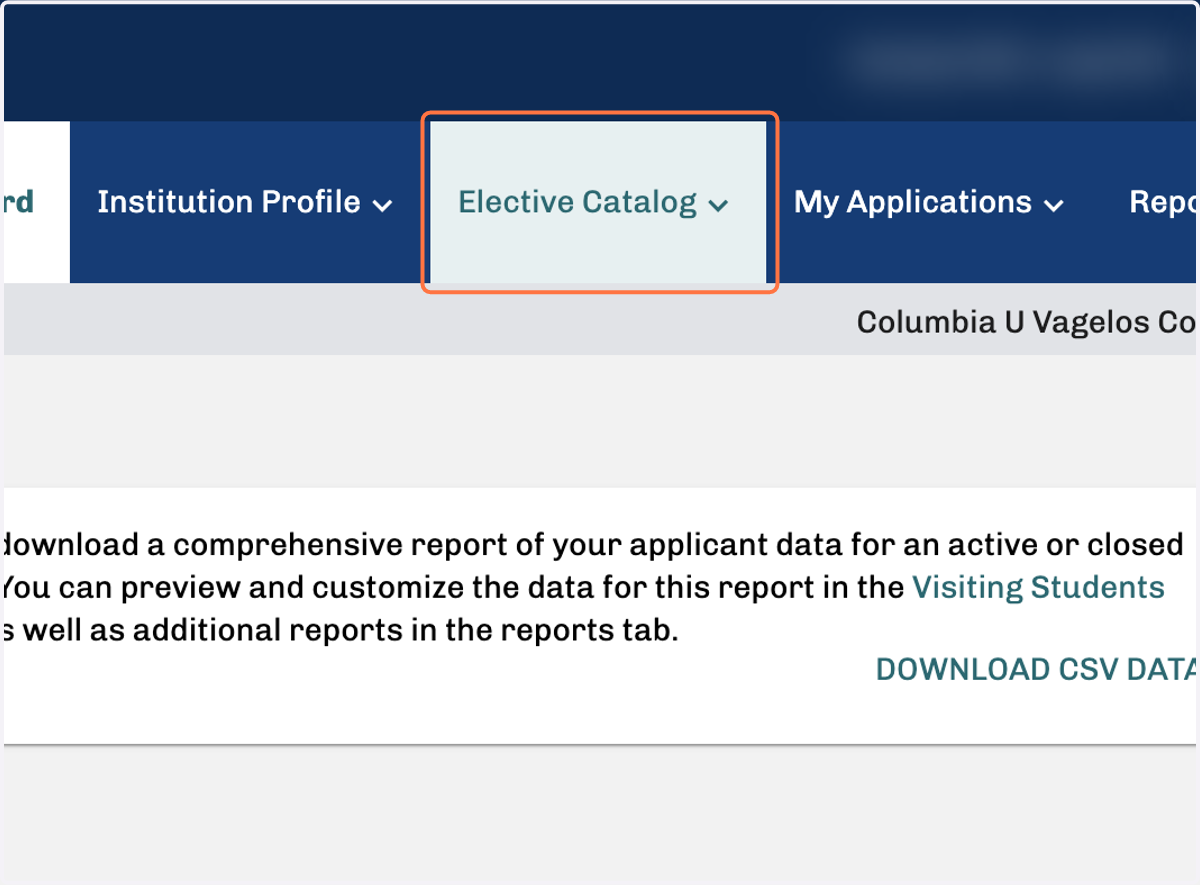The height and width of the screenshot is (885, 1200).
Task: Follow the Visiting Students link
Action: pyautogui.click(x=1038, y=587)
